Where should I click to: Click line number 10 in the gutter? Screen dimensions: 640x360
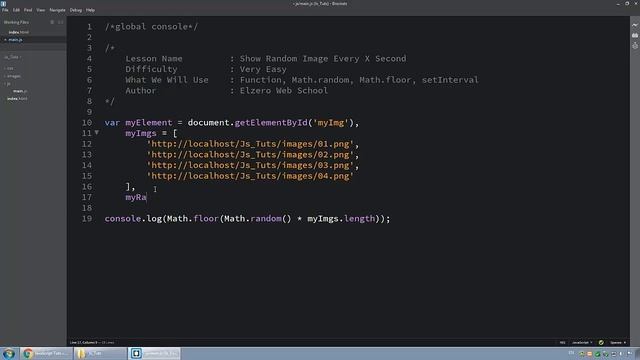coord(87,123)
